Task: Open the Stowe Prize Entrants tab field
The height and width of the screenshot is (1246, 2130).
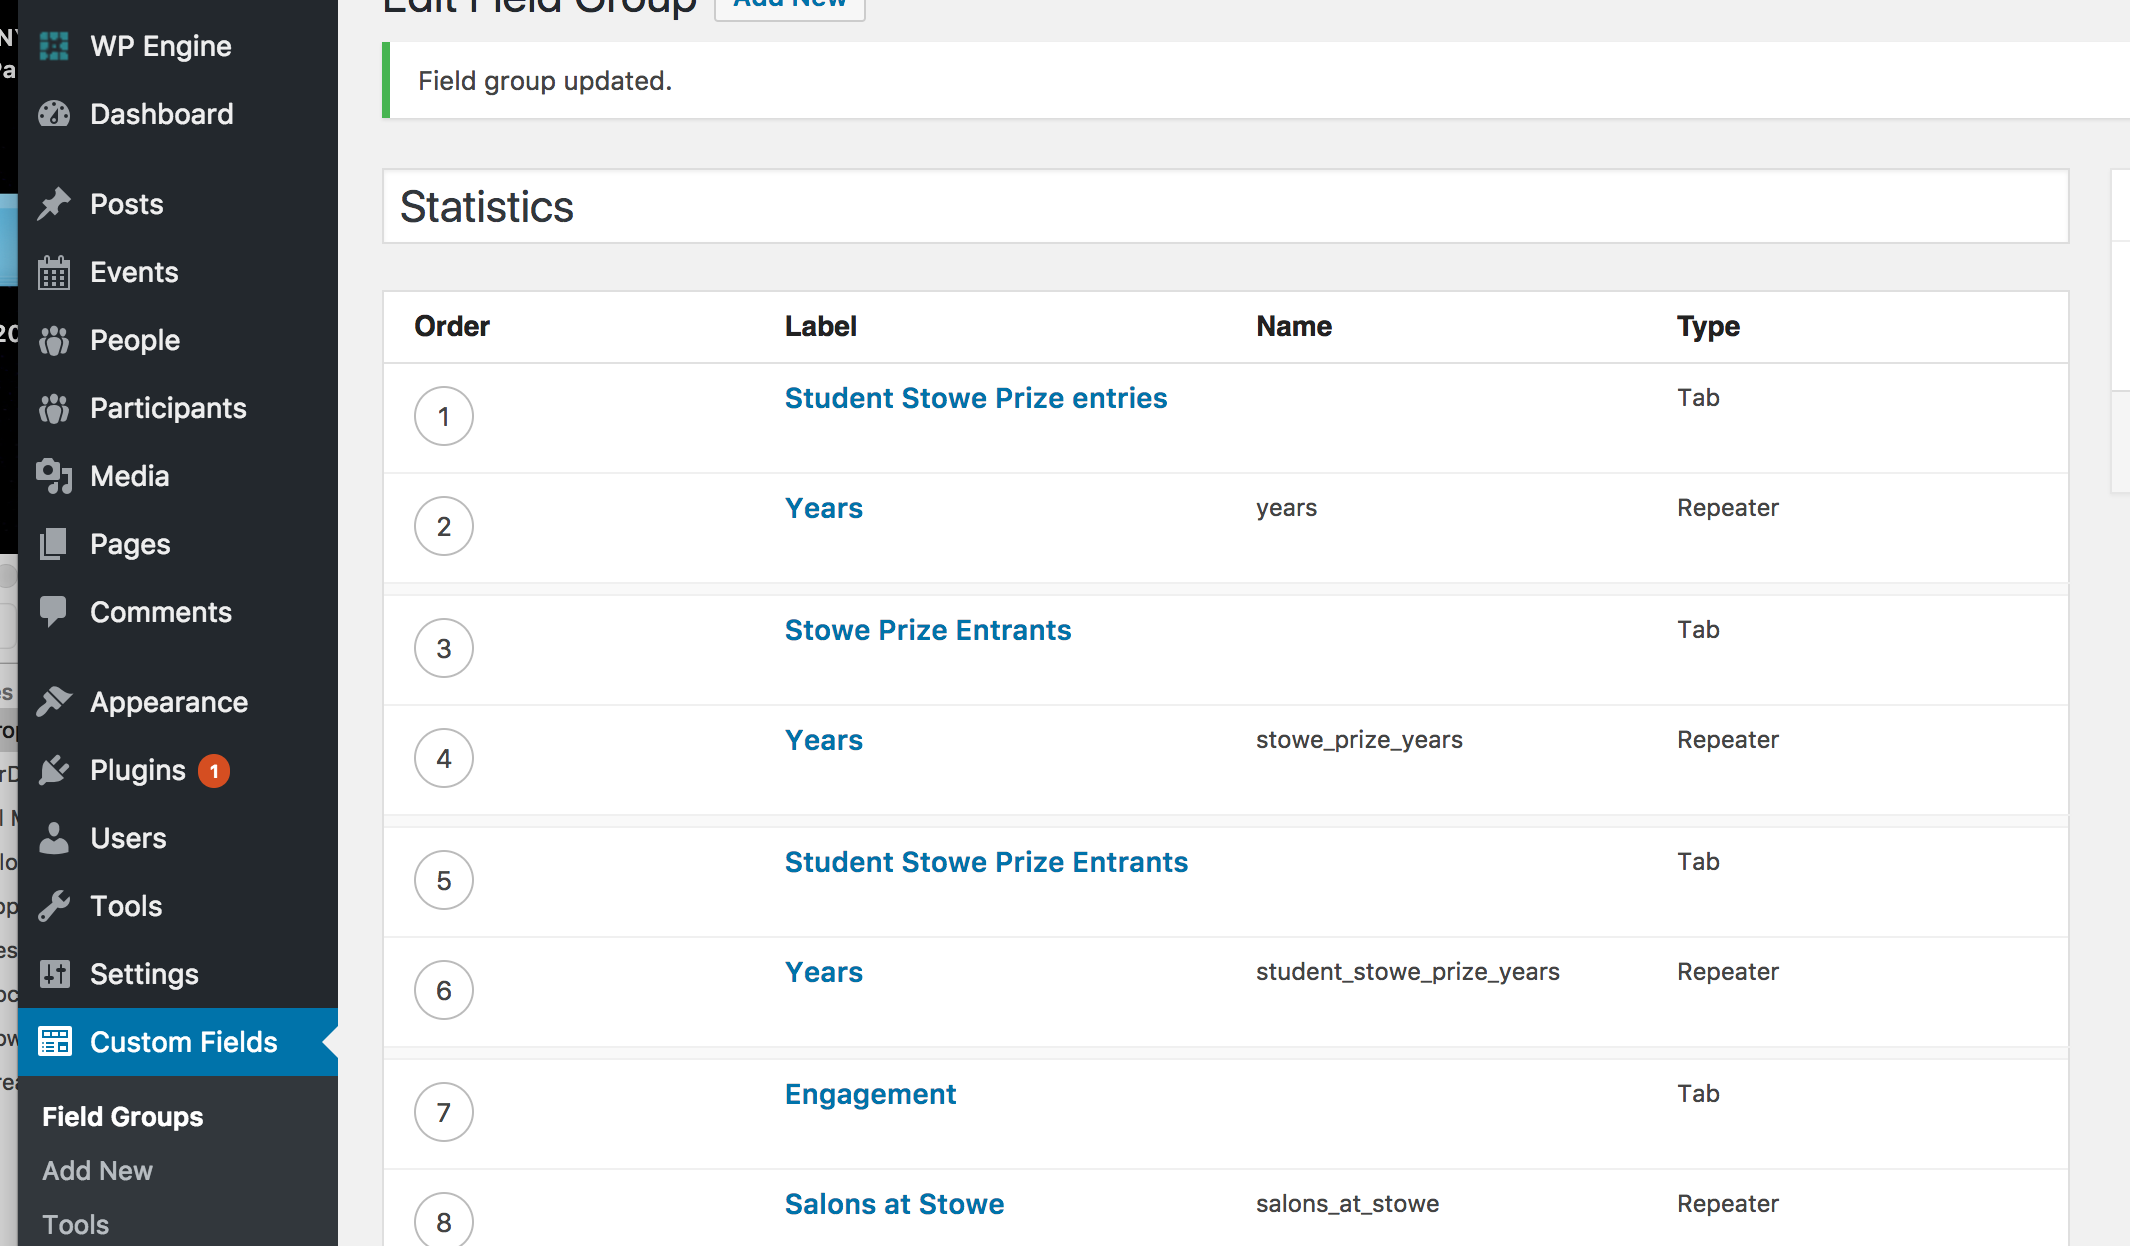Action: click(927, 630)
